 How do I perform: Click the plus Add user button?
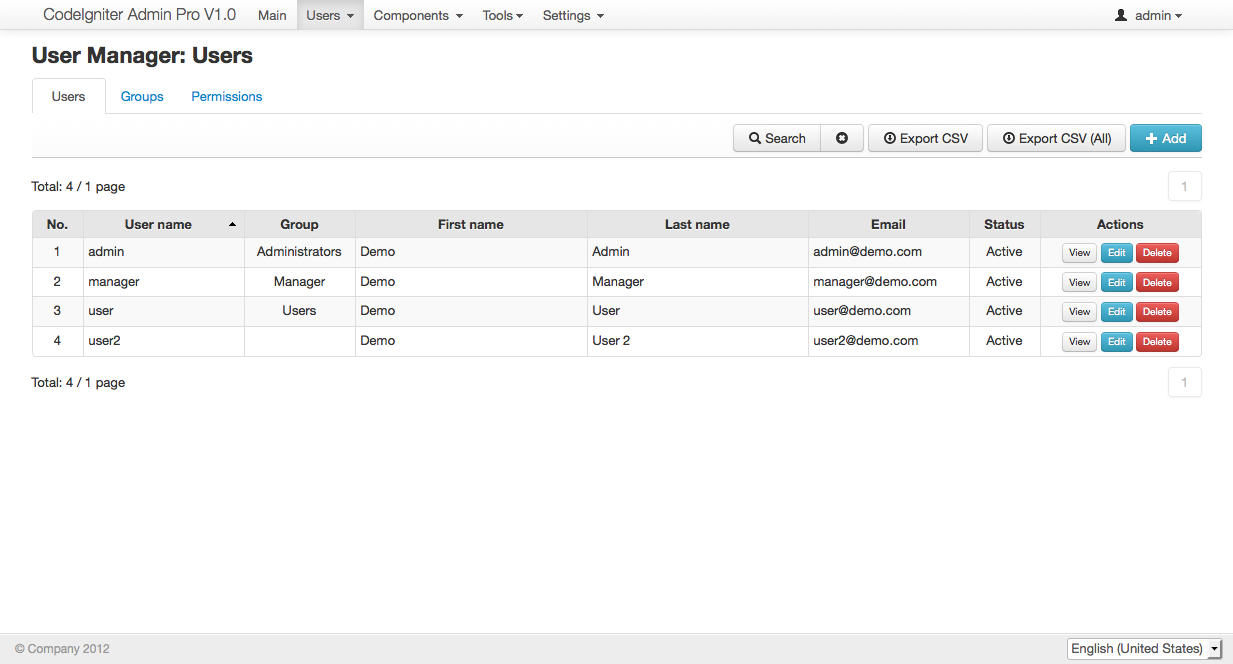(1165, 138)
